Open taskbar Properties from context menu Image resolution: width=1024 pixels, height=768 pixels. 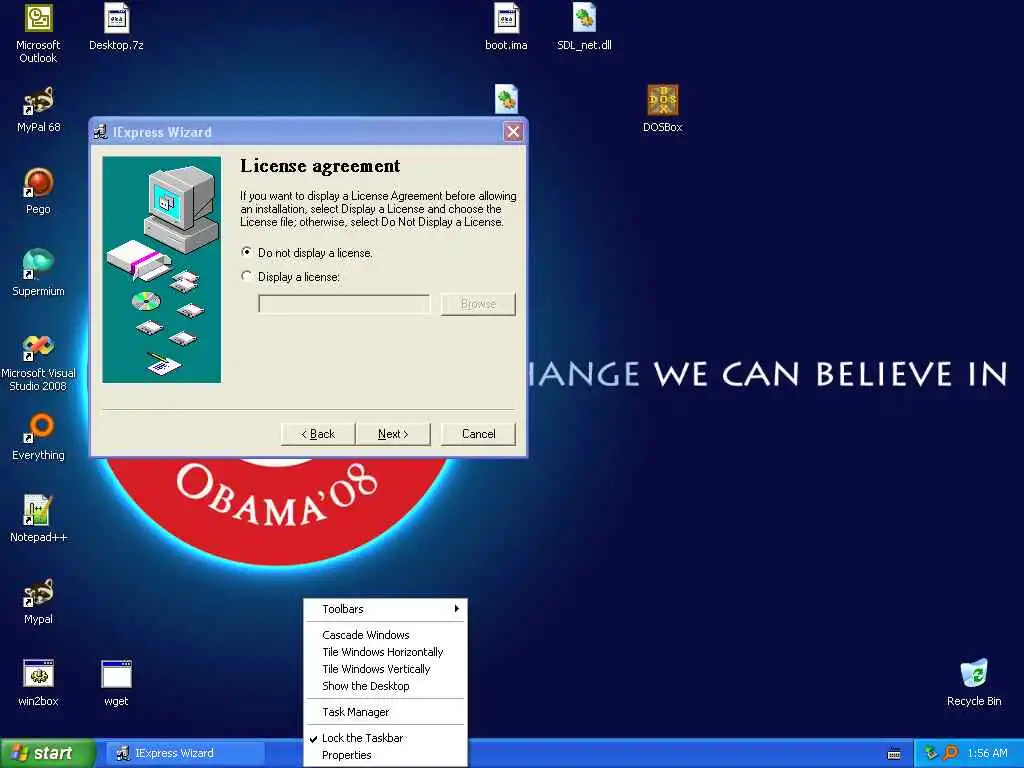click(x=386, y=755)
